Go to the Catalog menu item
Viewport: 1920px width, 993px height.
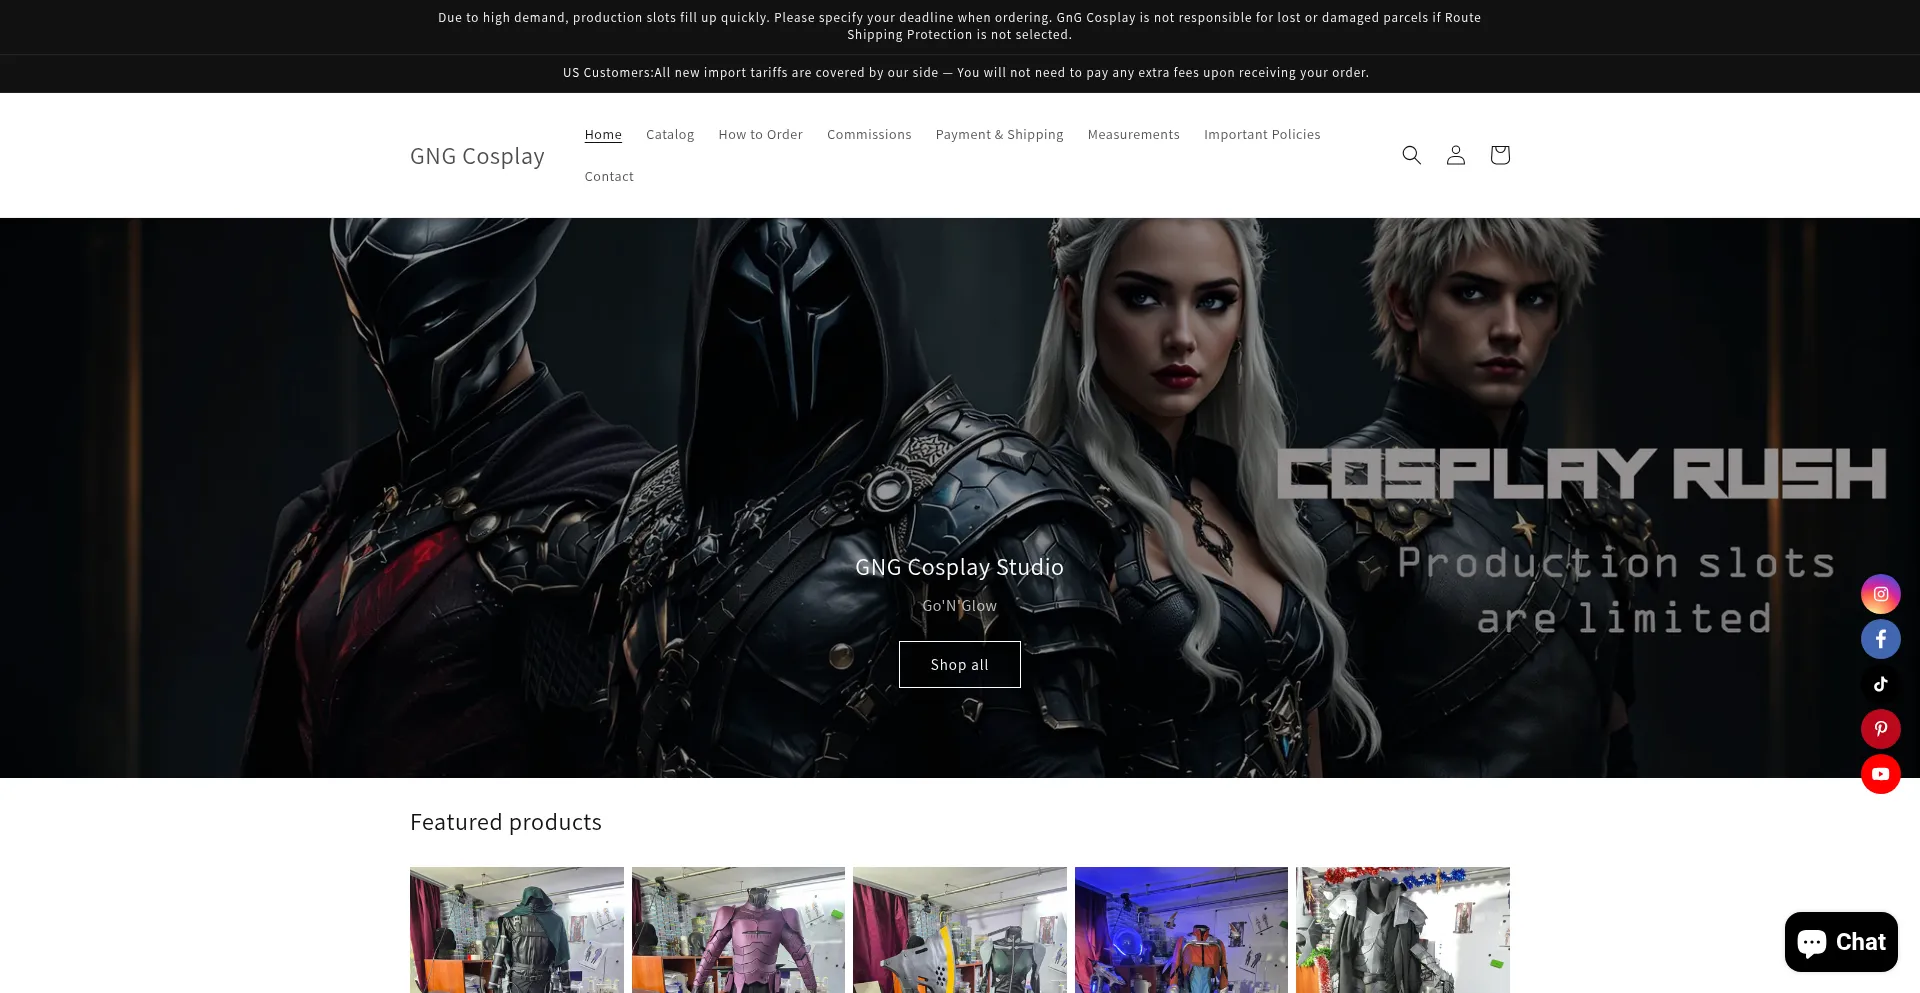[x=669, y=135]
